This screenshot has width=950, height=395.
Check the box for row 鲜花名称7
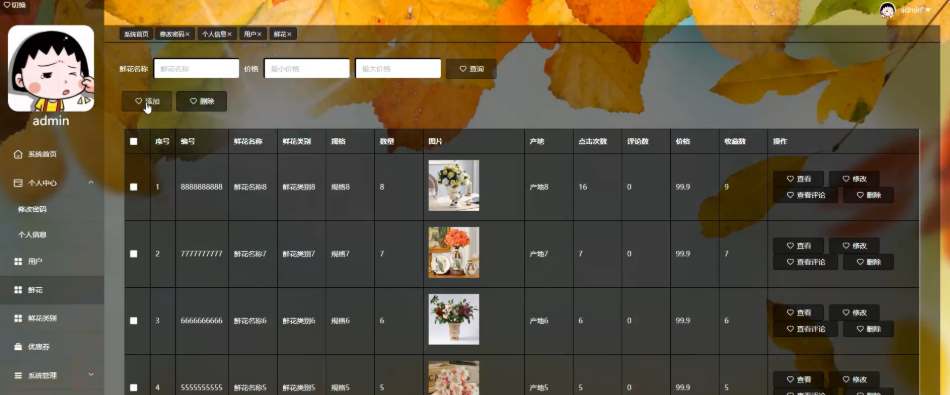pos(134,254)
